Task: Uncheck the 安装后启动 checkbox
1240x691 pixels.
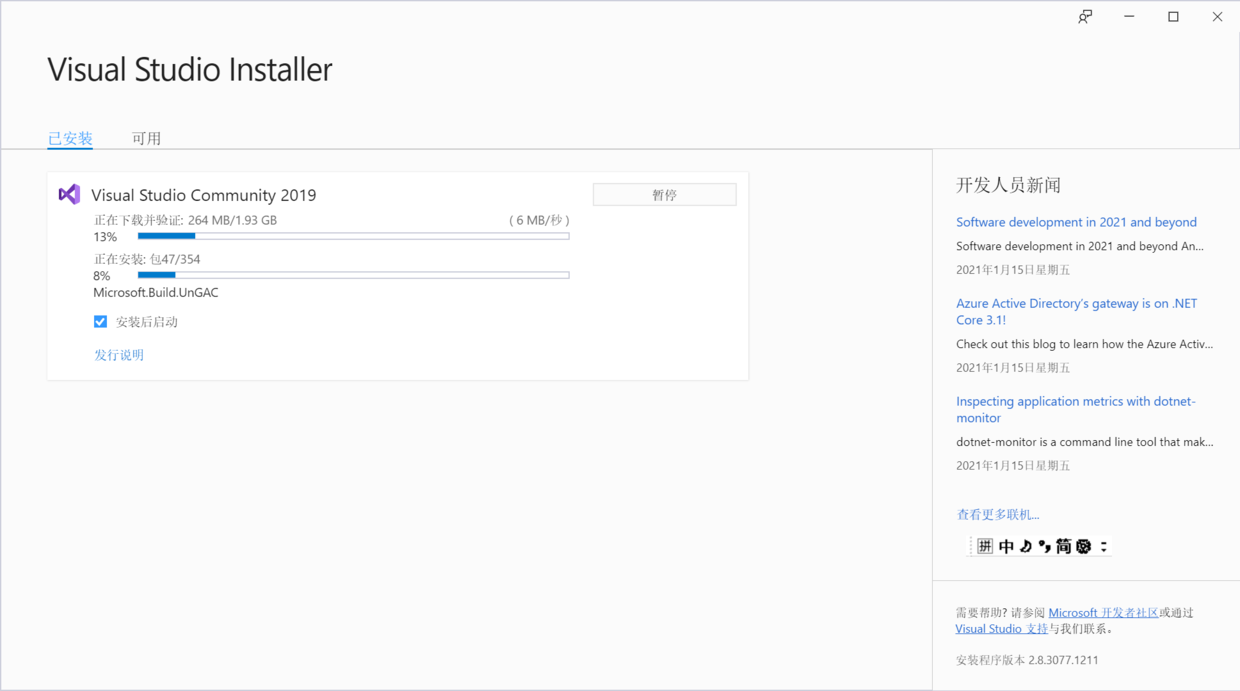Action: [x=100, y=322]
